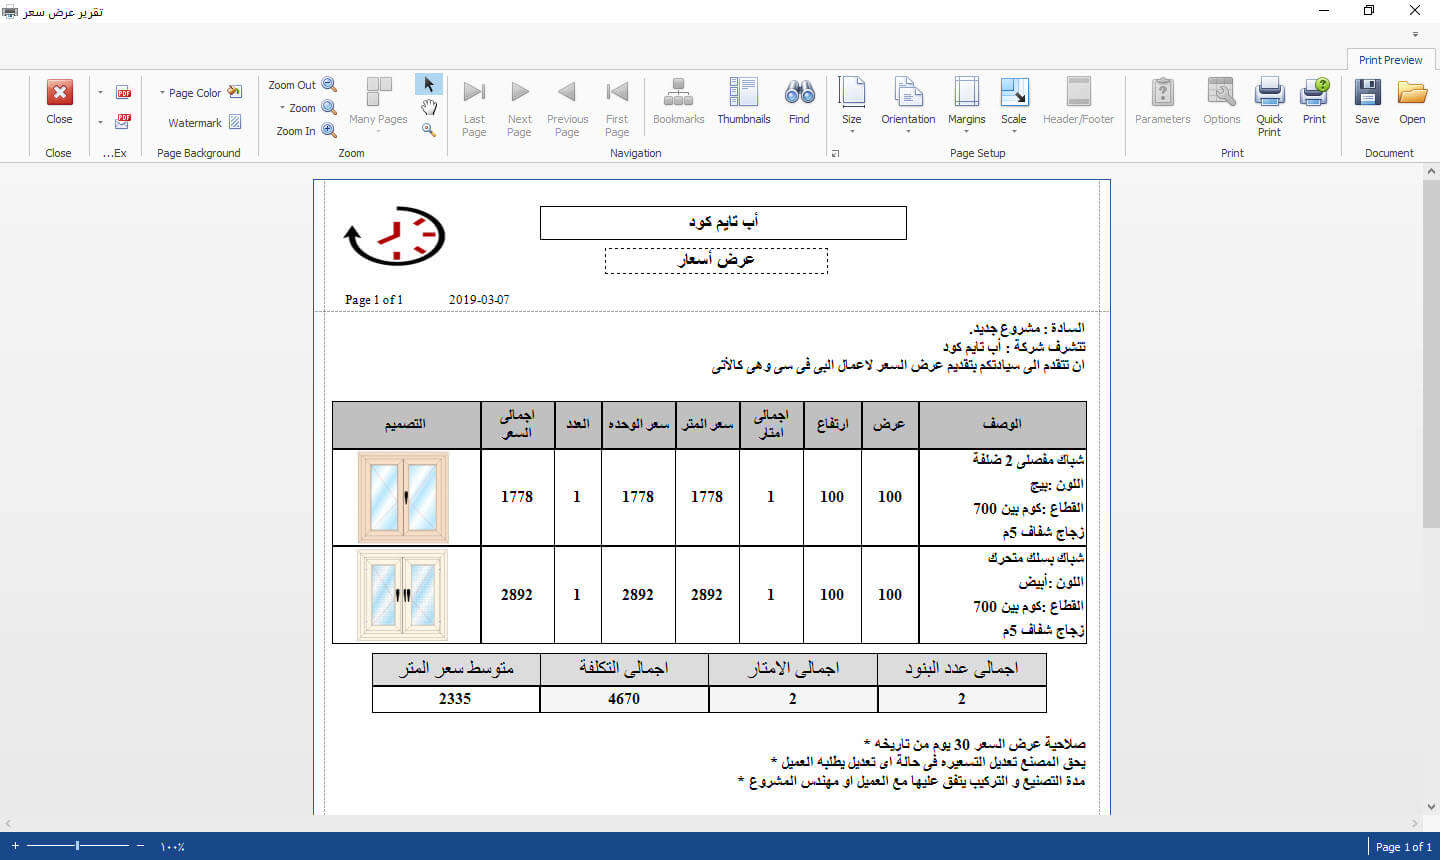Select the arrow pointer tool
Viewport: 1440px width, 860px height.
click(x=429, y=85)
